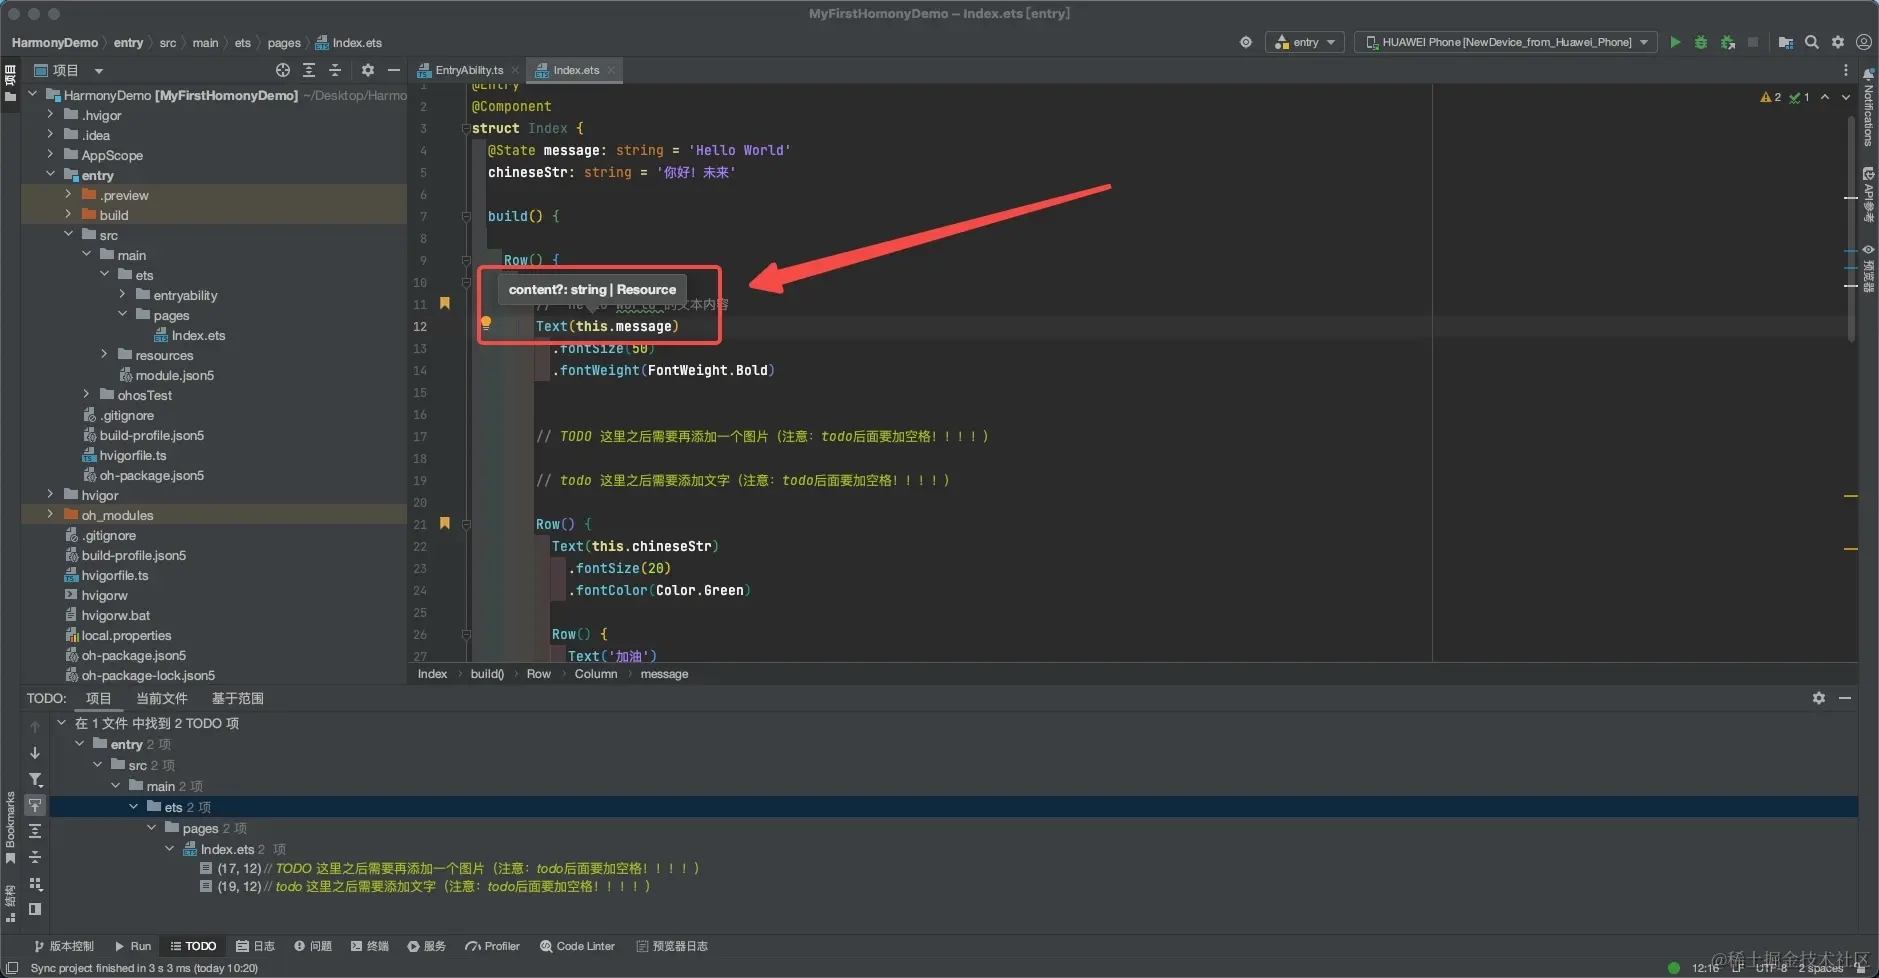Viewport: 1879px width, 978px height.
Task: Open 版本控制 version control tool window
Action: 64,946
